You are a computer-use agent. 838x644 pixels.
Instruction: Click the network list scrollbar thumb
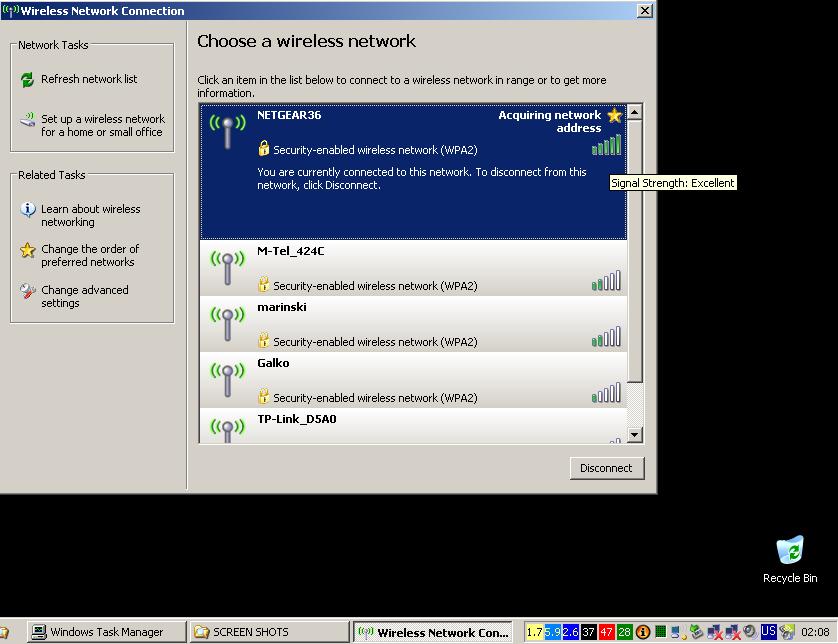(634, 251)
